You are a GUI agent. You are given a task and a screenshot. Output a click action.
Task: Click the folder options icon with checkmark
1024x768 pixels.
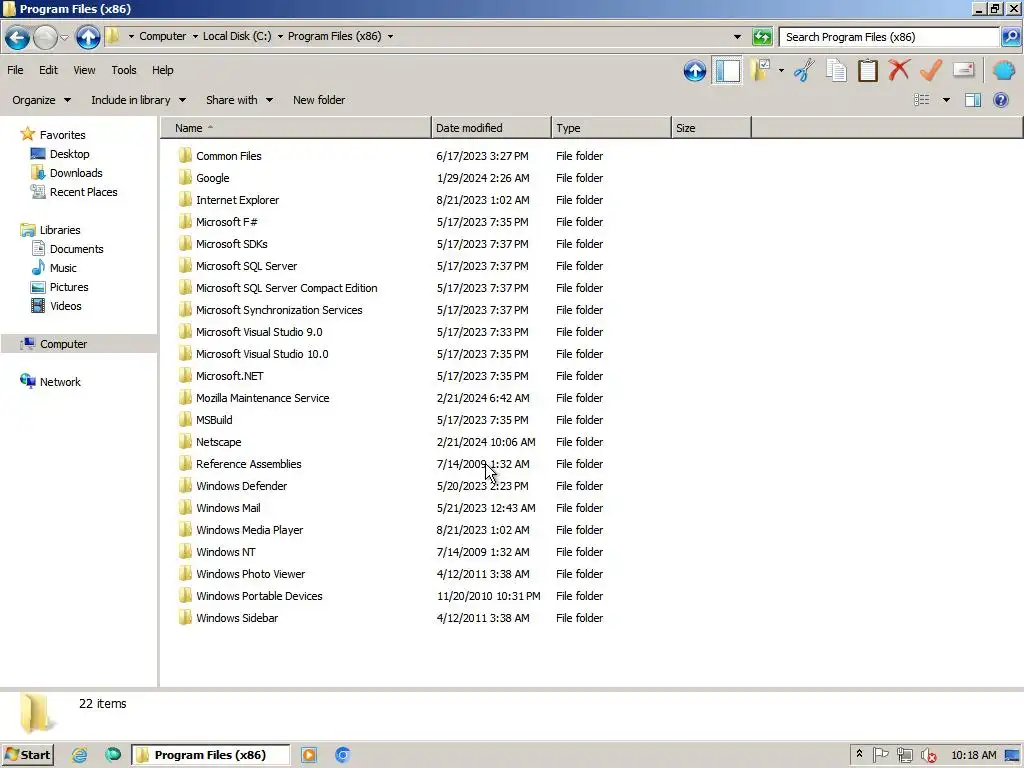(x=760, y=71)
